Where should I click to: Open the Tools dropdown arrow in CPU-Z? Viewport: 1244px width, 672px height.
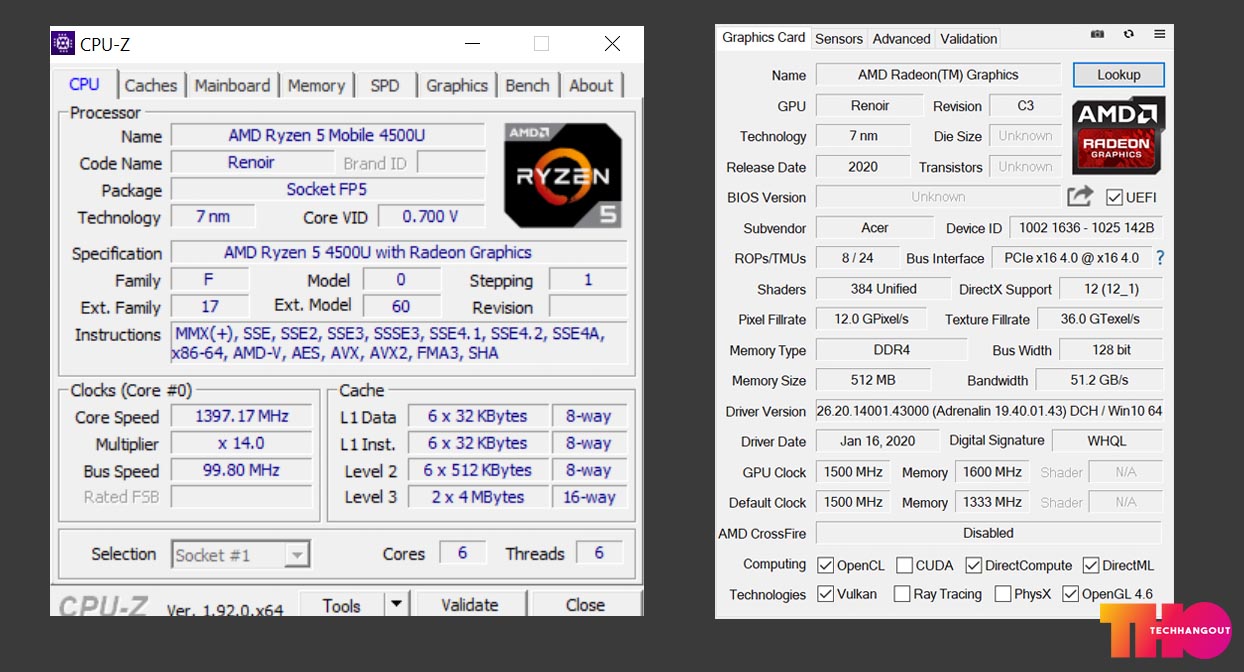396,604
